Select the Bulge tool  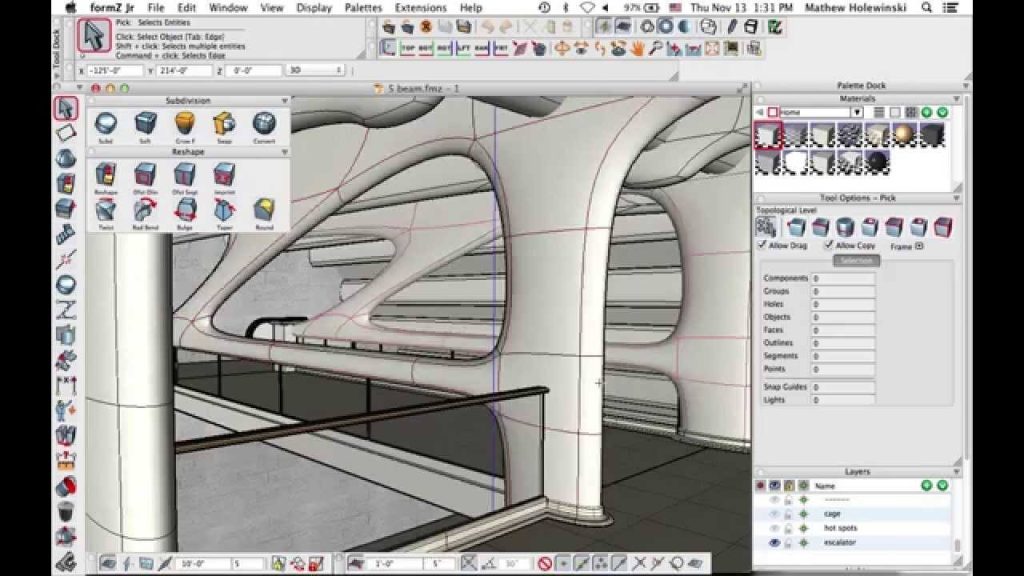(185, 210)
